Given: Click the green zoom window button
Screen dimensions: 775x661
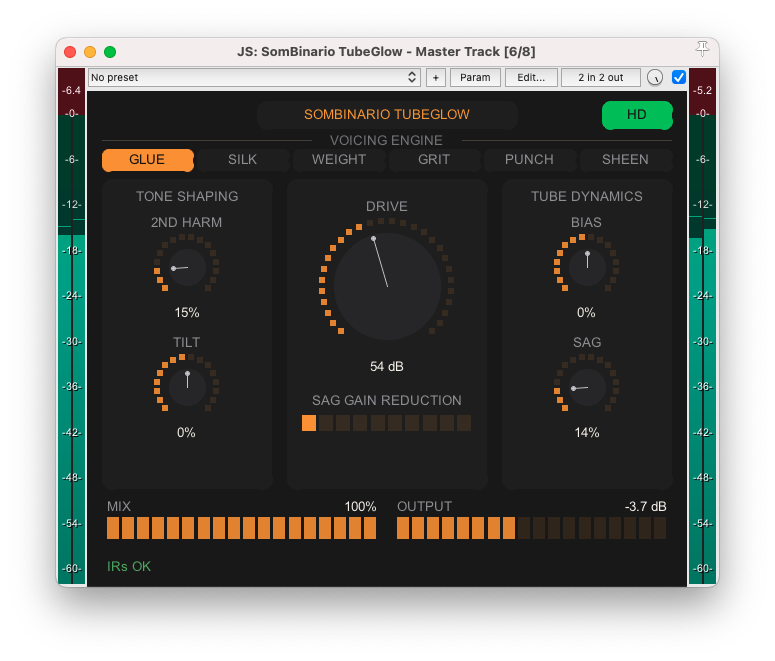Looking at the screenshot, I should [110, 52].
